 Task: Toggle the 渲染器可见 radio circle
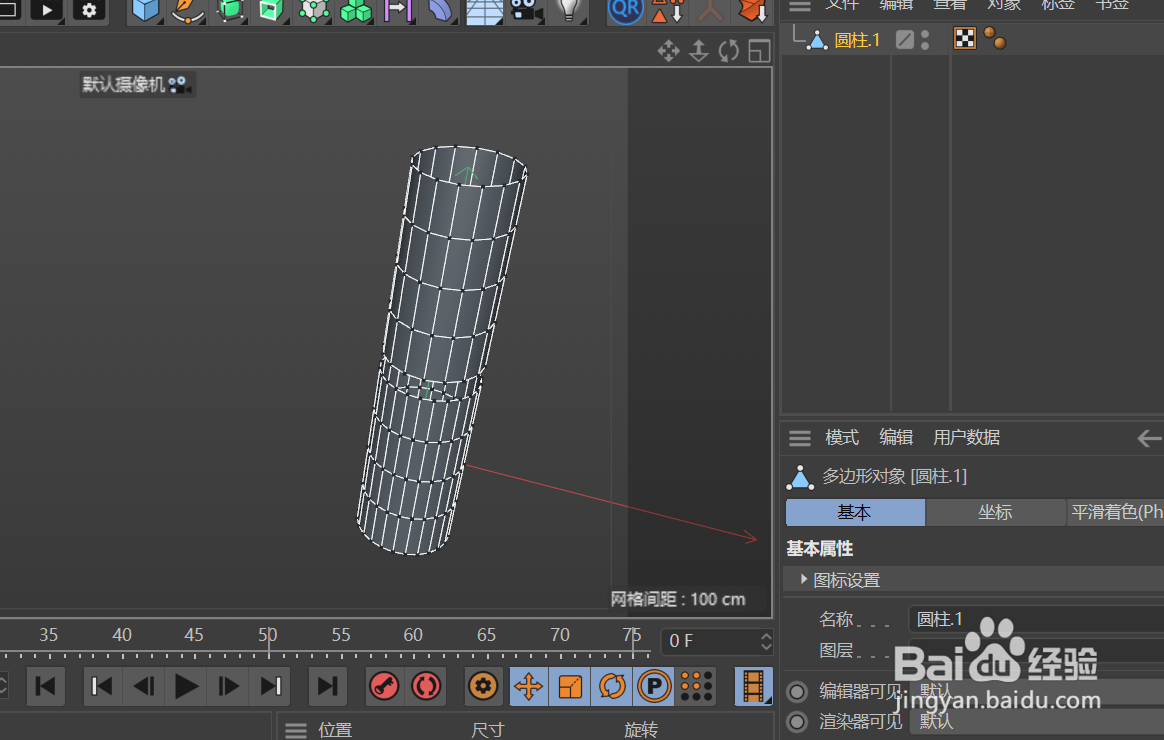coord(797,721)
